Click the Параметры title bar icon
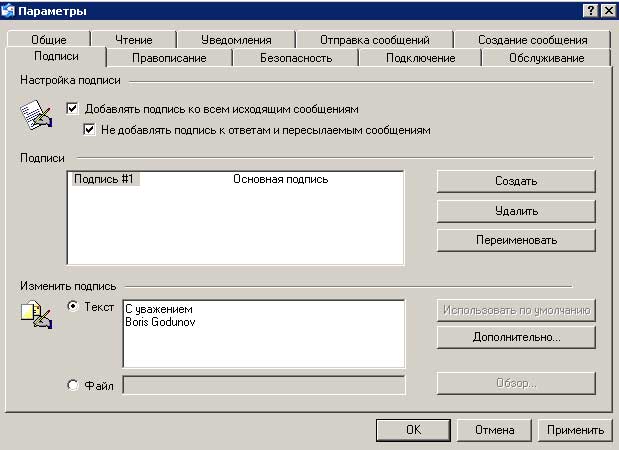The height and width of the screenshot is (450, 619). click(9, 10)
